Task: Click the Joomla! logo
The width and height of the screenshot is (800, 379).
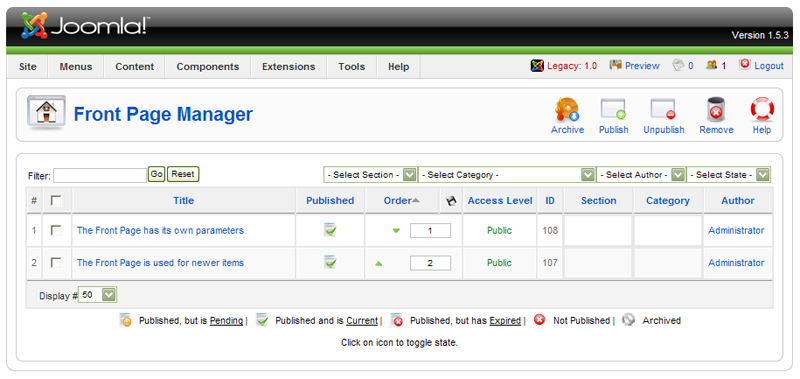Action: point(85,26)
